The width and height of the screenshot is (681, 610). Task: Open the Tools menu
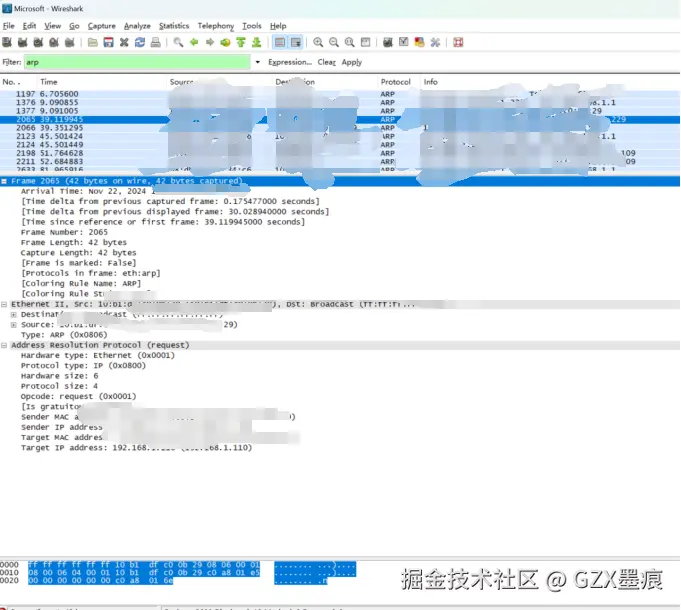[x=252, y=26]
